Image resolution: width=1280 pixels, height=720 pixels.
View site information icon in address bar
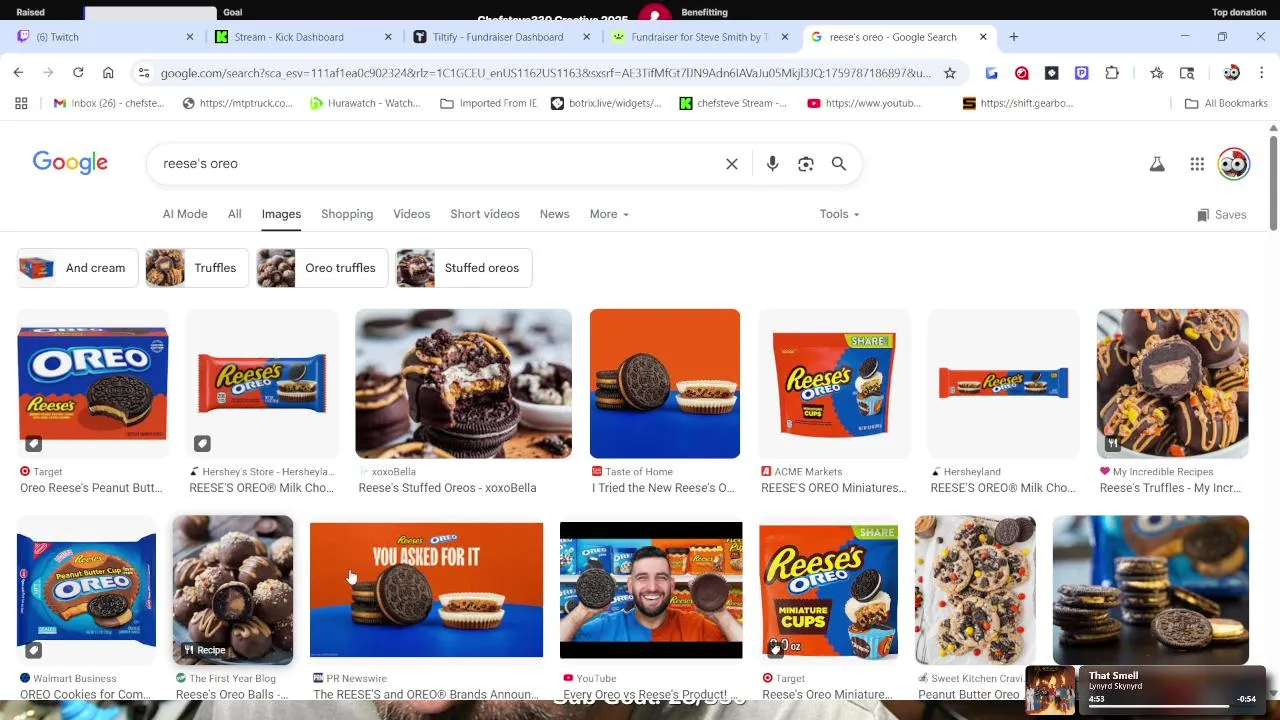(144, 73)
